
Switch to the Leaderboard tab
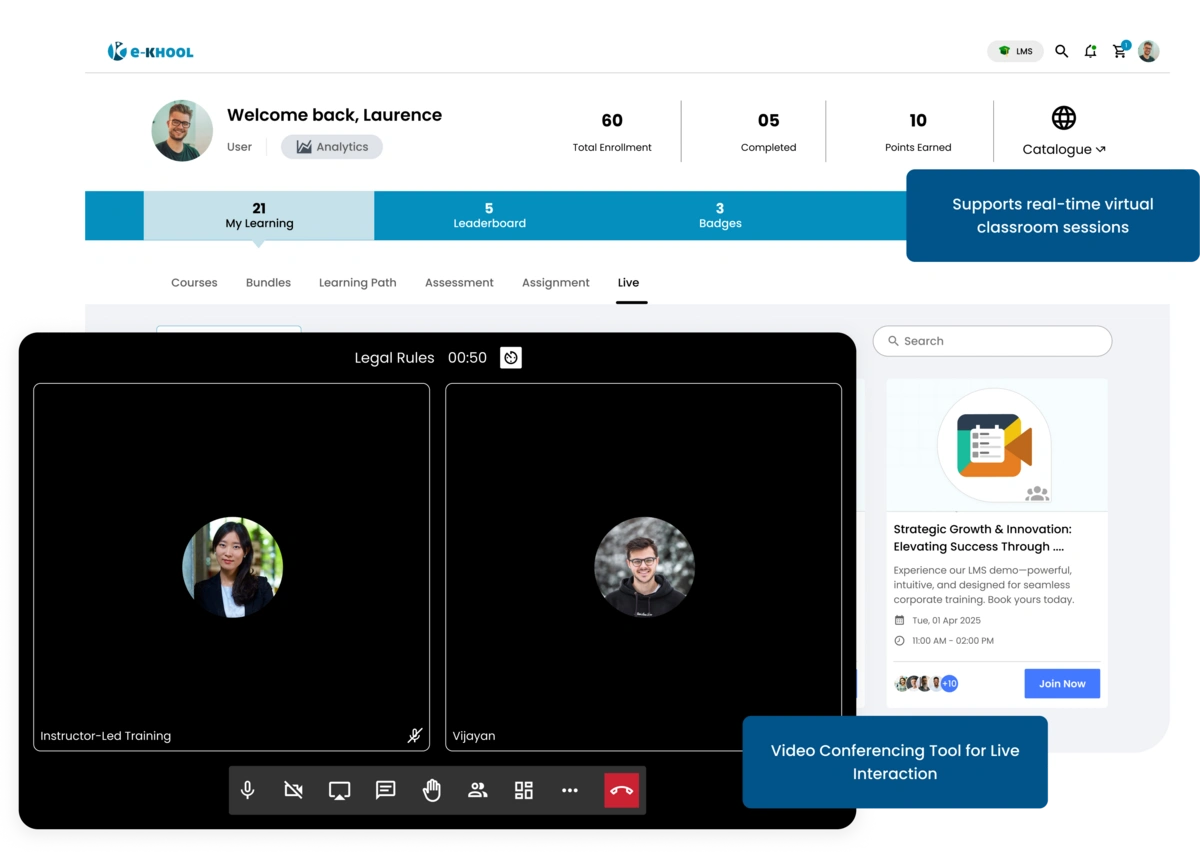coord(489,215)
